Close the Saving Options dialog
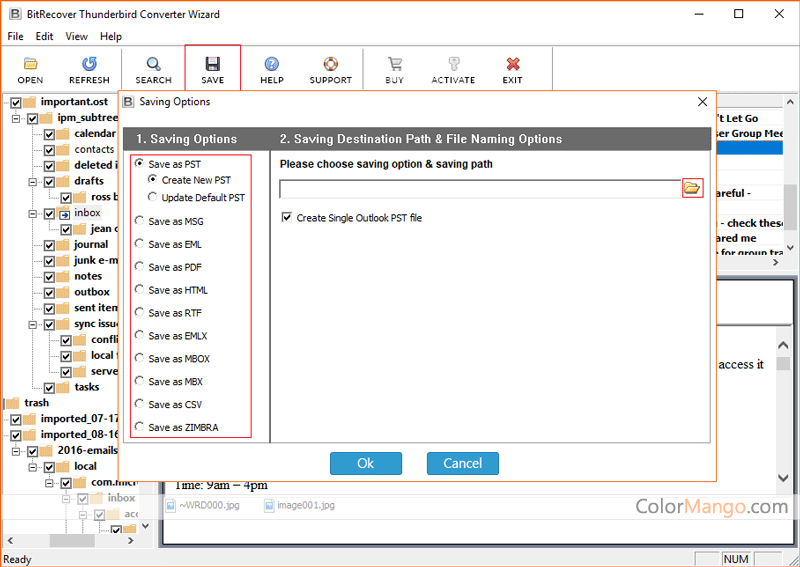Viewport: 800px width, 567px height. 703,102
